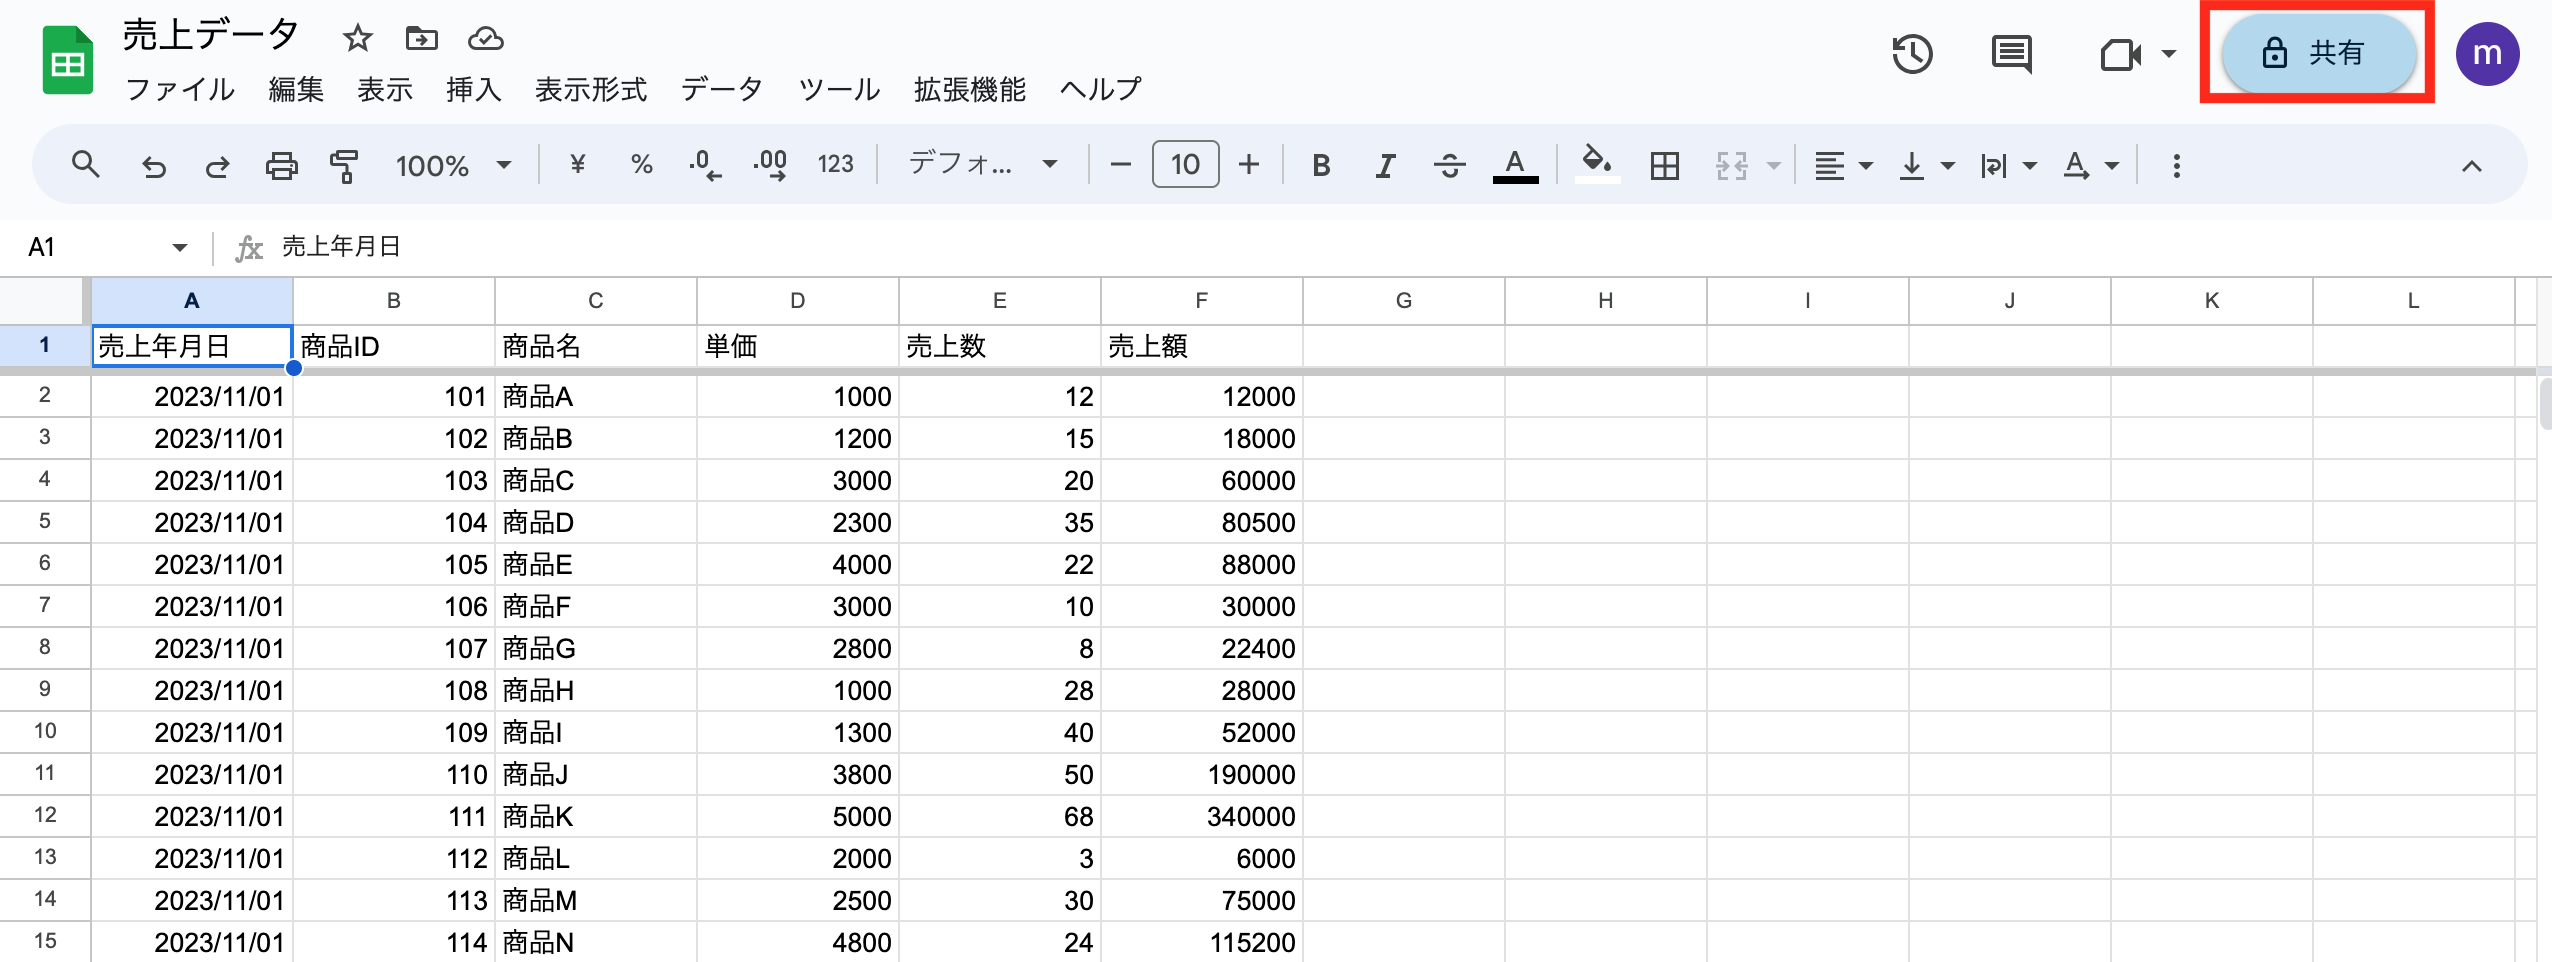
Task: Star the 売上データ document
Action: (x=357, y=39)
